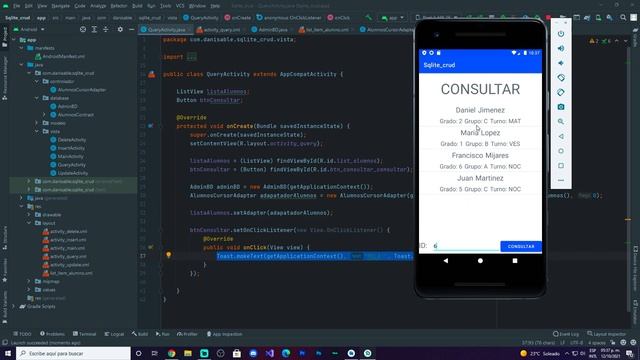Open the app run configuration dropdown
640x360 pixels.
pyautogui.click(x=393, y=18)
